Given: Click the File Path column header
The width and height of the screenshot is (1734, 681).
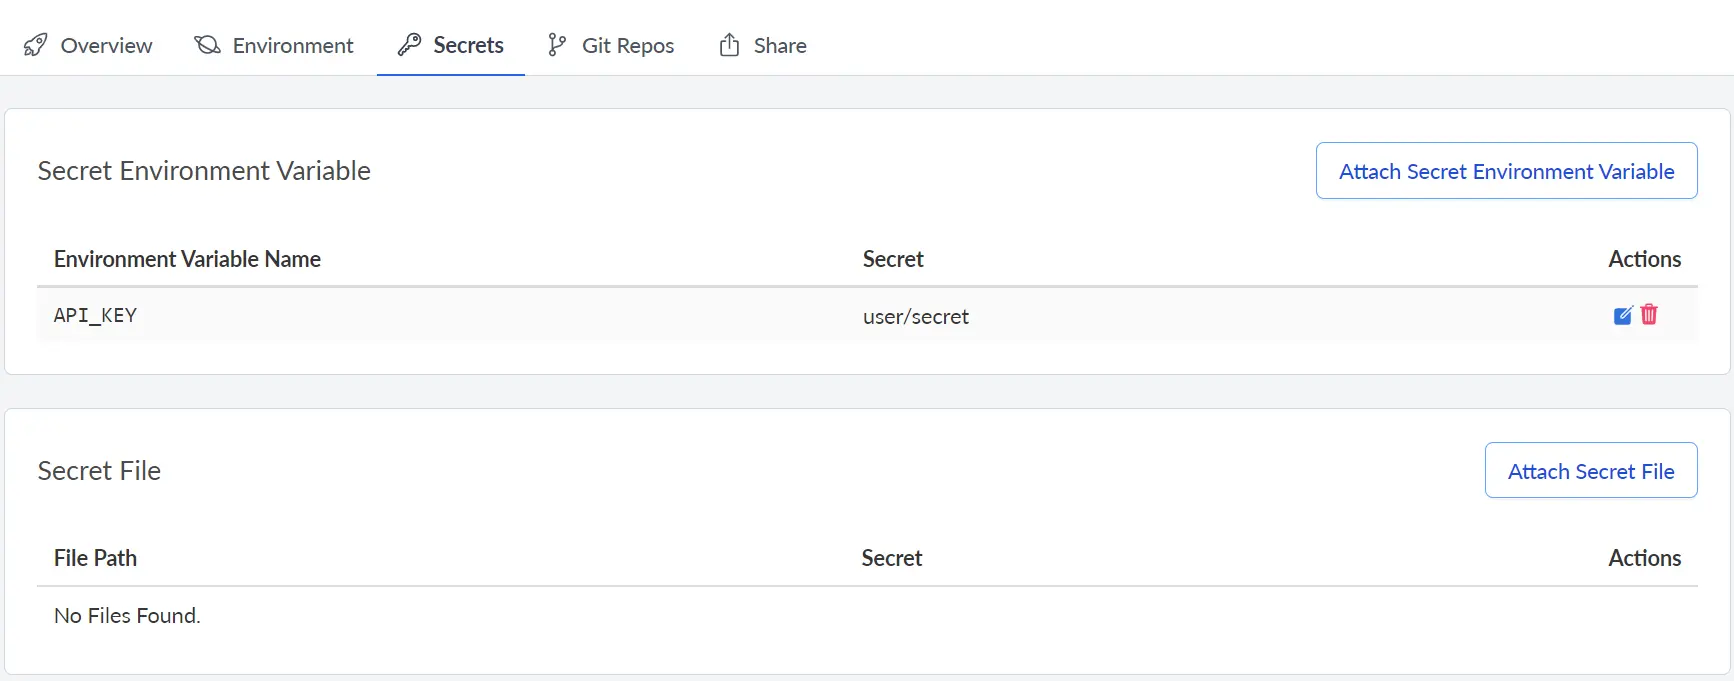Looking at the screenshot, I should point(95,558).
